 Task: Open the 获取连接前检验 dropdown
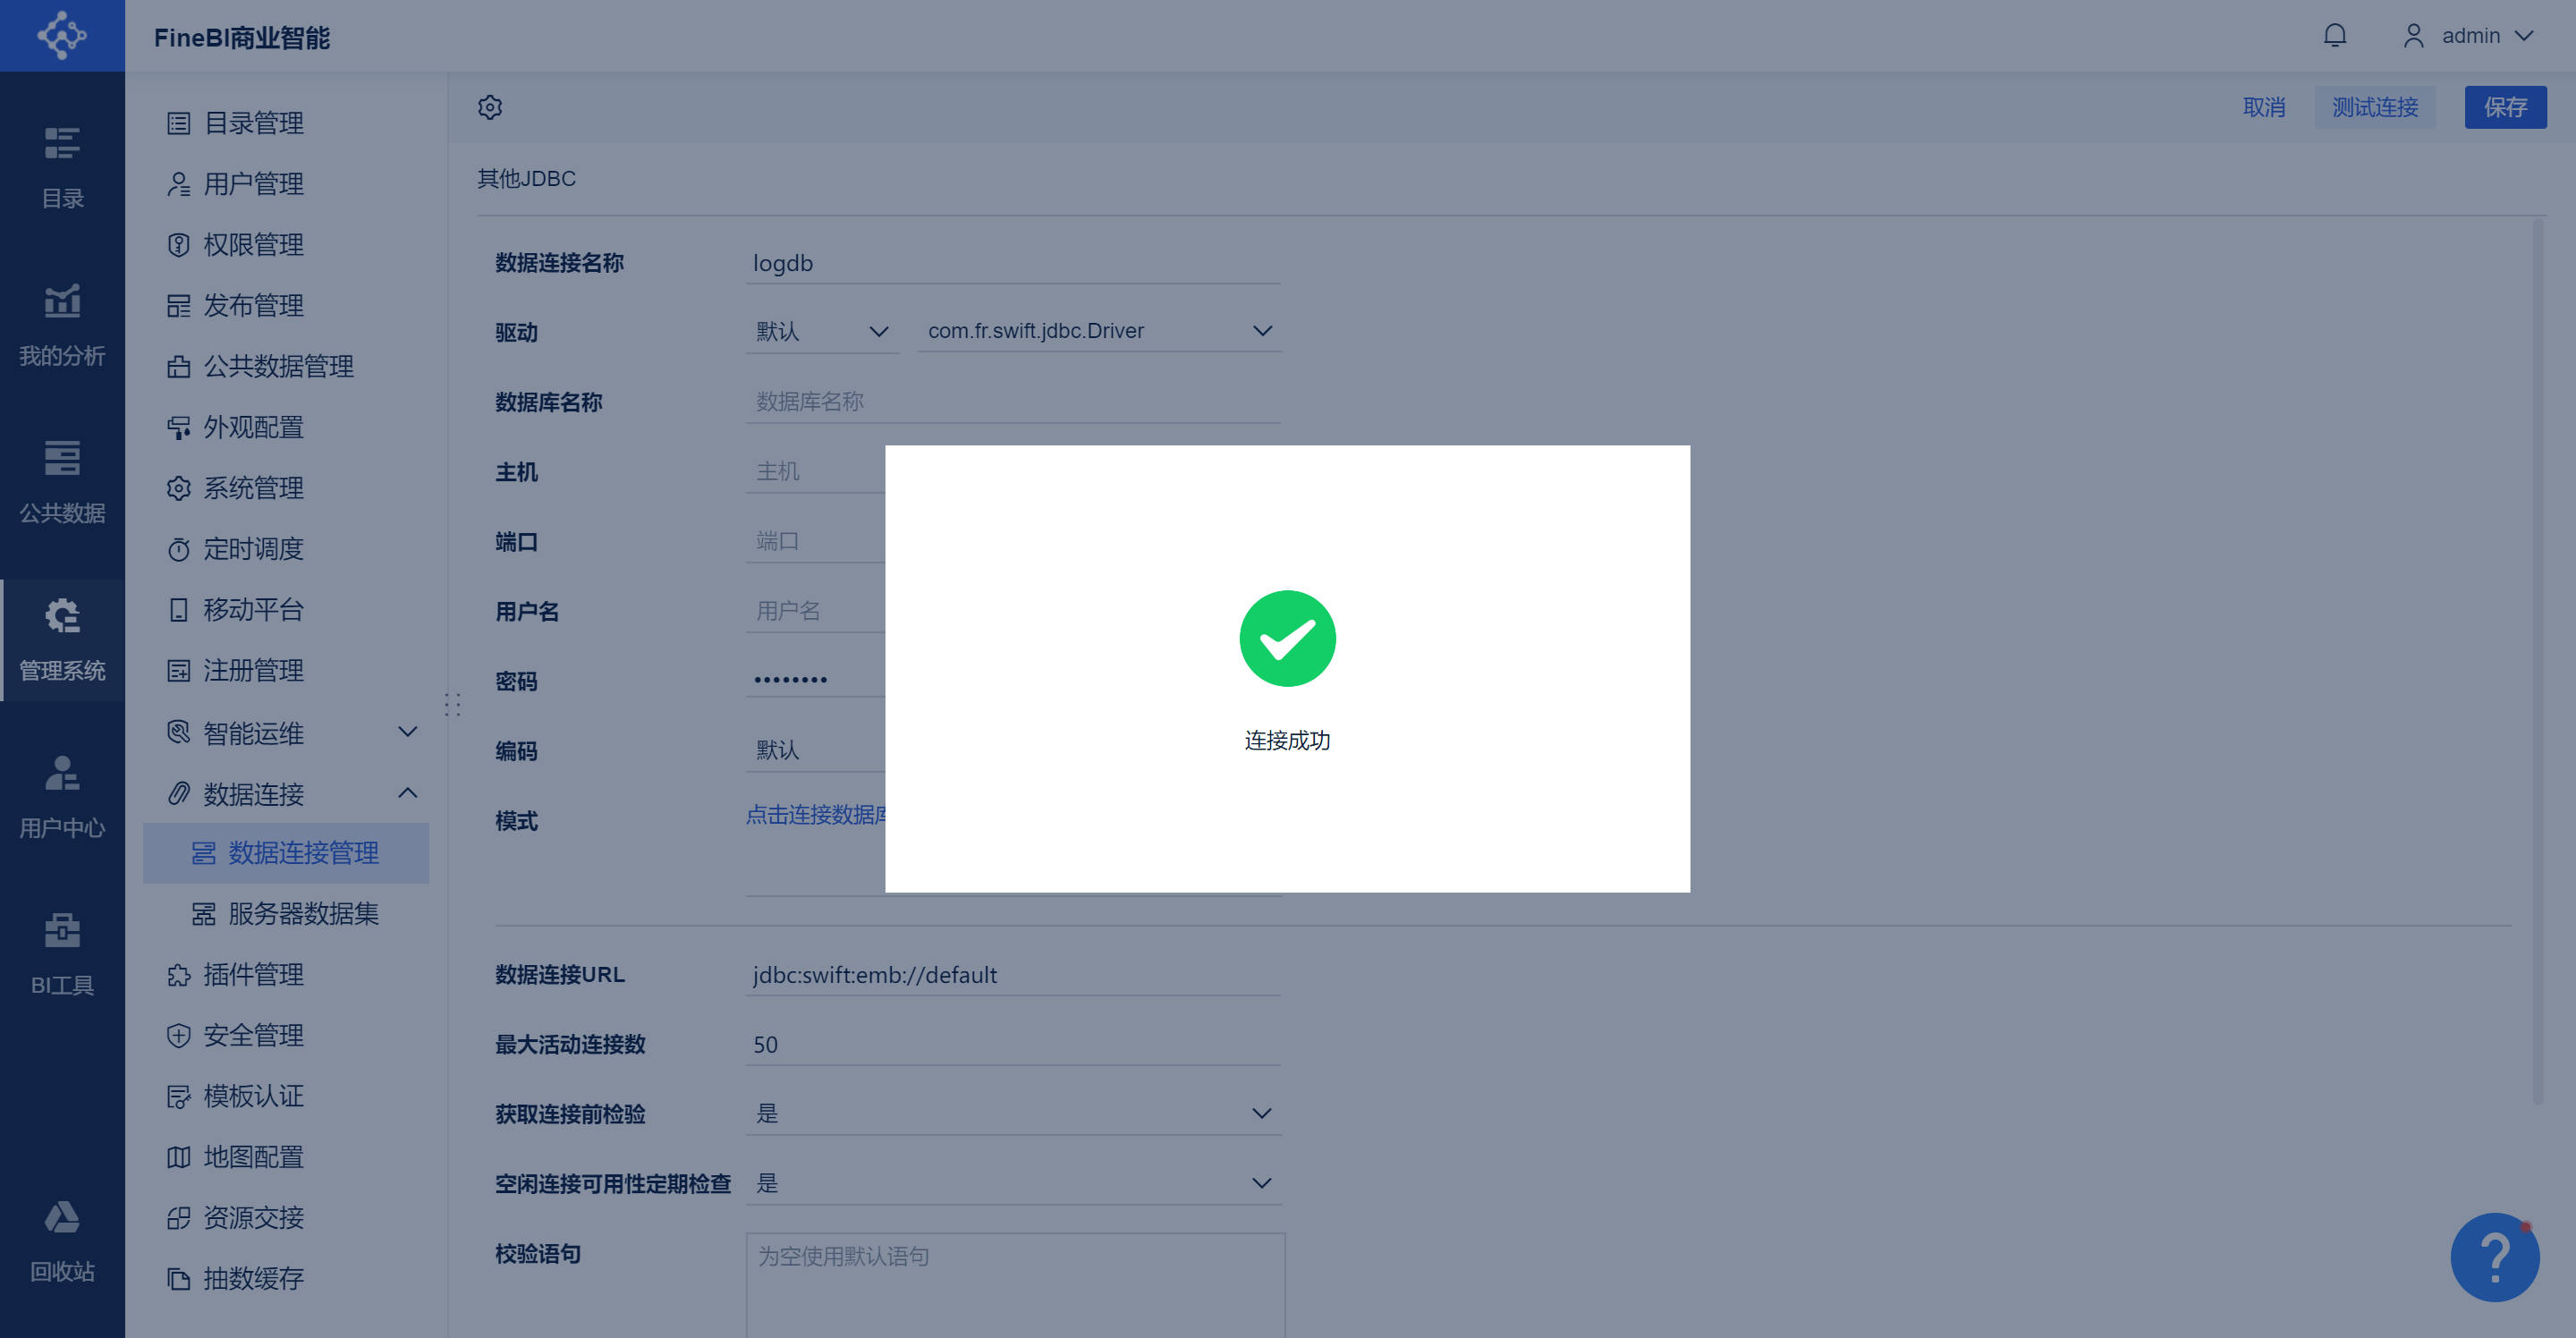click(1013, 1113)
